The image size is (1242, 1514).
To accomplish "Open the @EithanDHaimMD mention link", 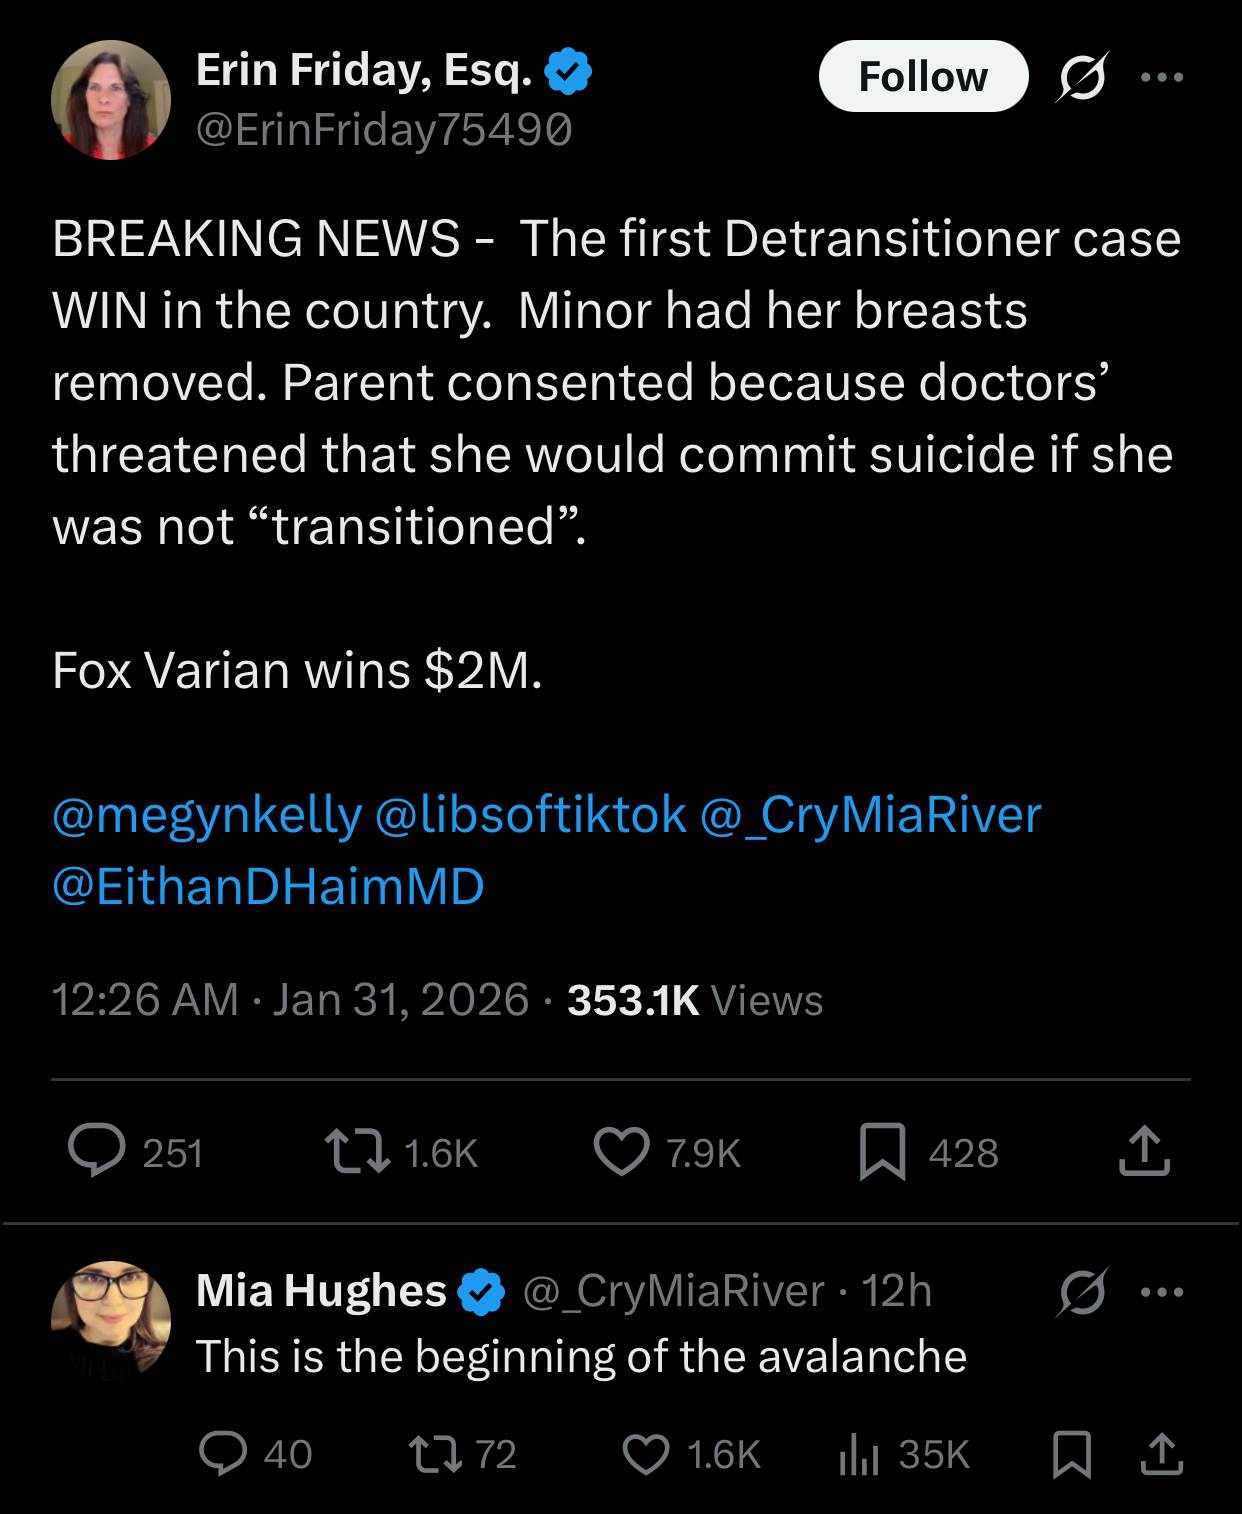I will 268,886.
